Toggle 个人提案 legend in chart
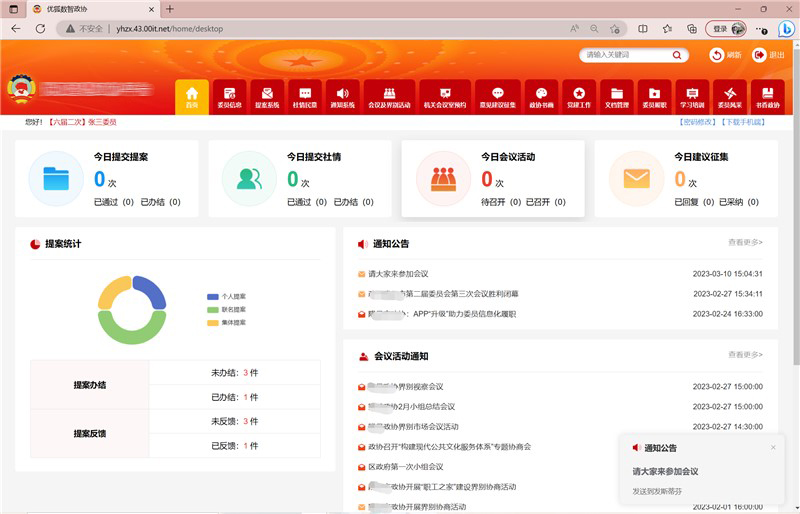This screenshot has width=800, height=514. click(x=226, y=297)
